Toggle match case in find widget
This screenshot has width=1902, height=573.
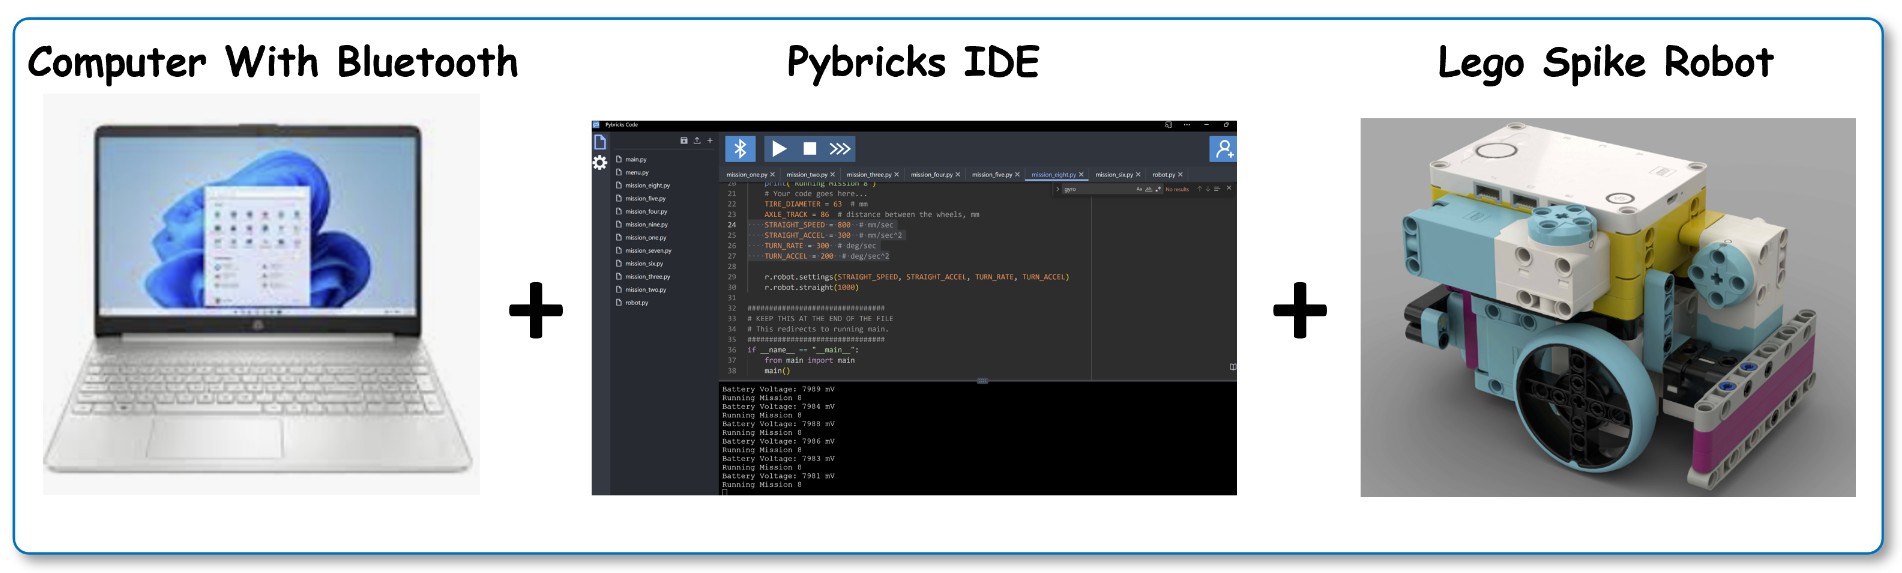(1139, 189)
